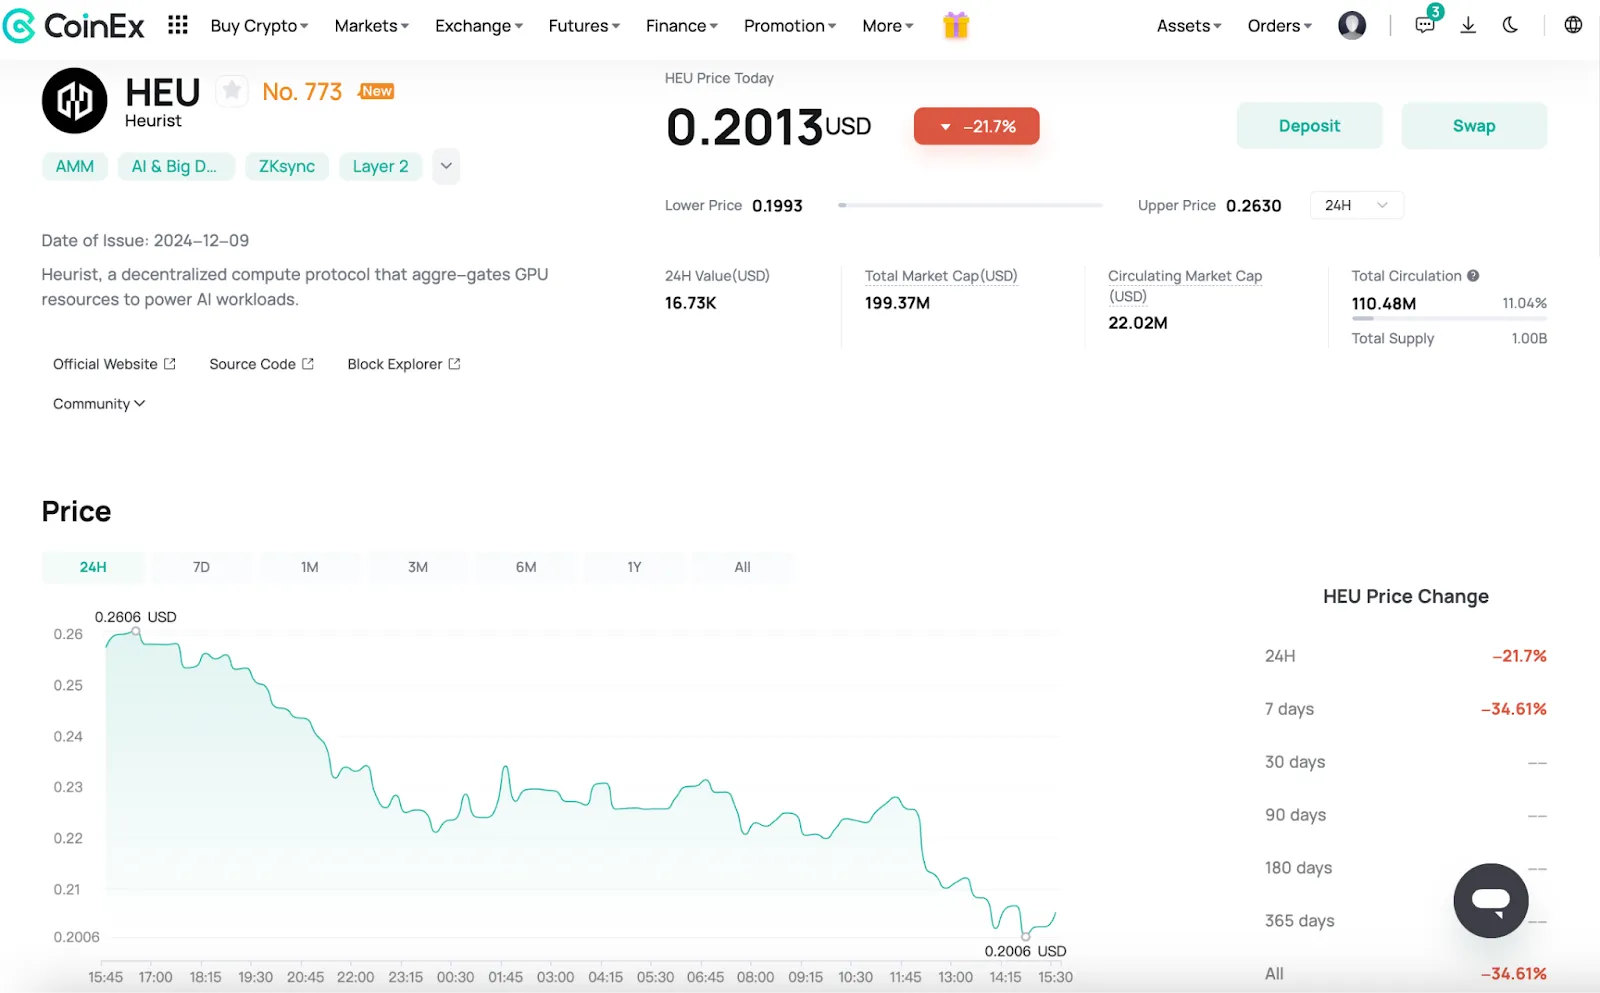Image resolution: width=1600 pixels, height=993 pixels.
Task: Click the gift box promotion icon
Action: pos(956,25)
